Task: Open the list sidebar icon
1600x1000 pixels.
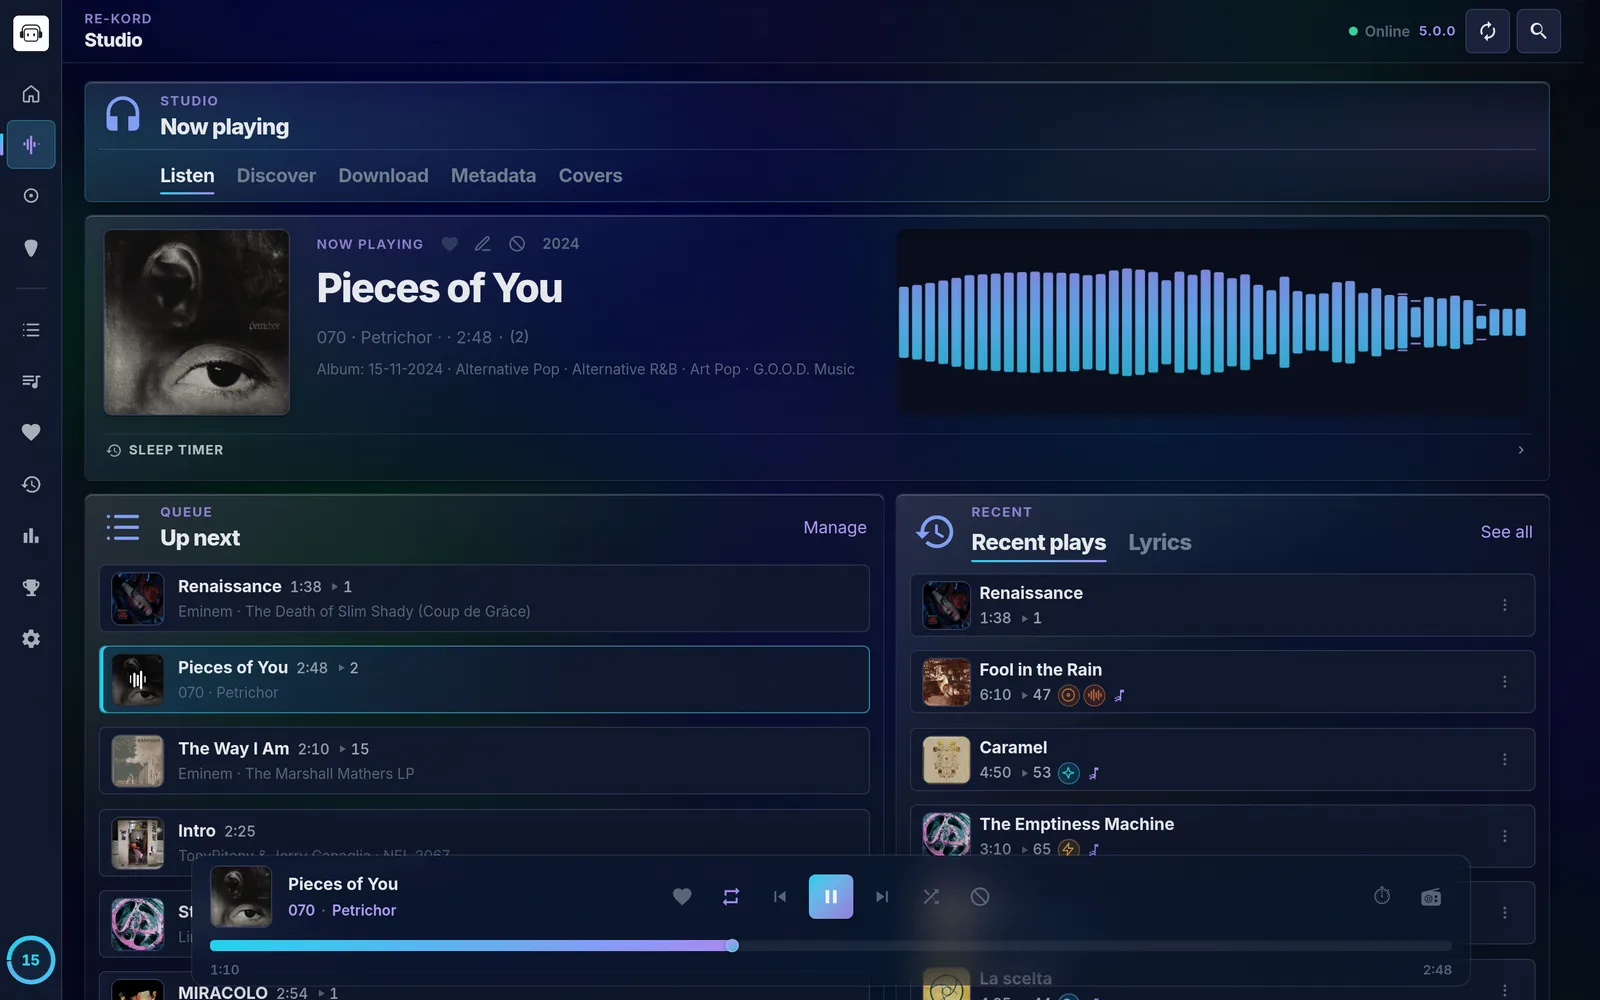Action: click(31, 330)
